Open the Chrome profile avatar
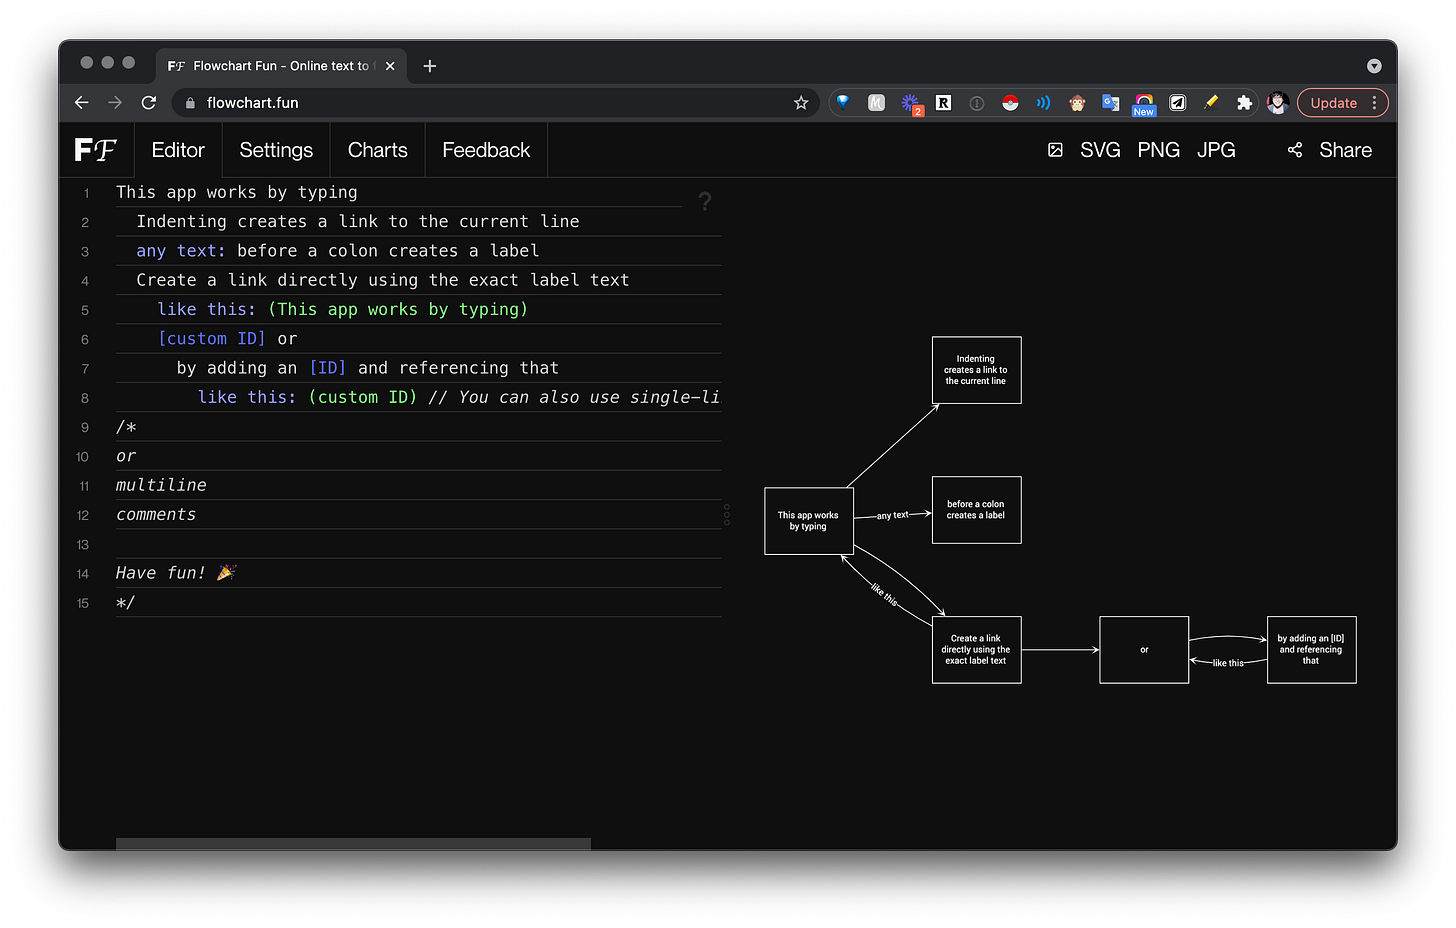Image resolution: width=1456 pixels, height=928 pixels. point(1277,102)
